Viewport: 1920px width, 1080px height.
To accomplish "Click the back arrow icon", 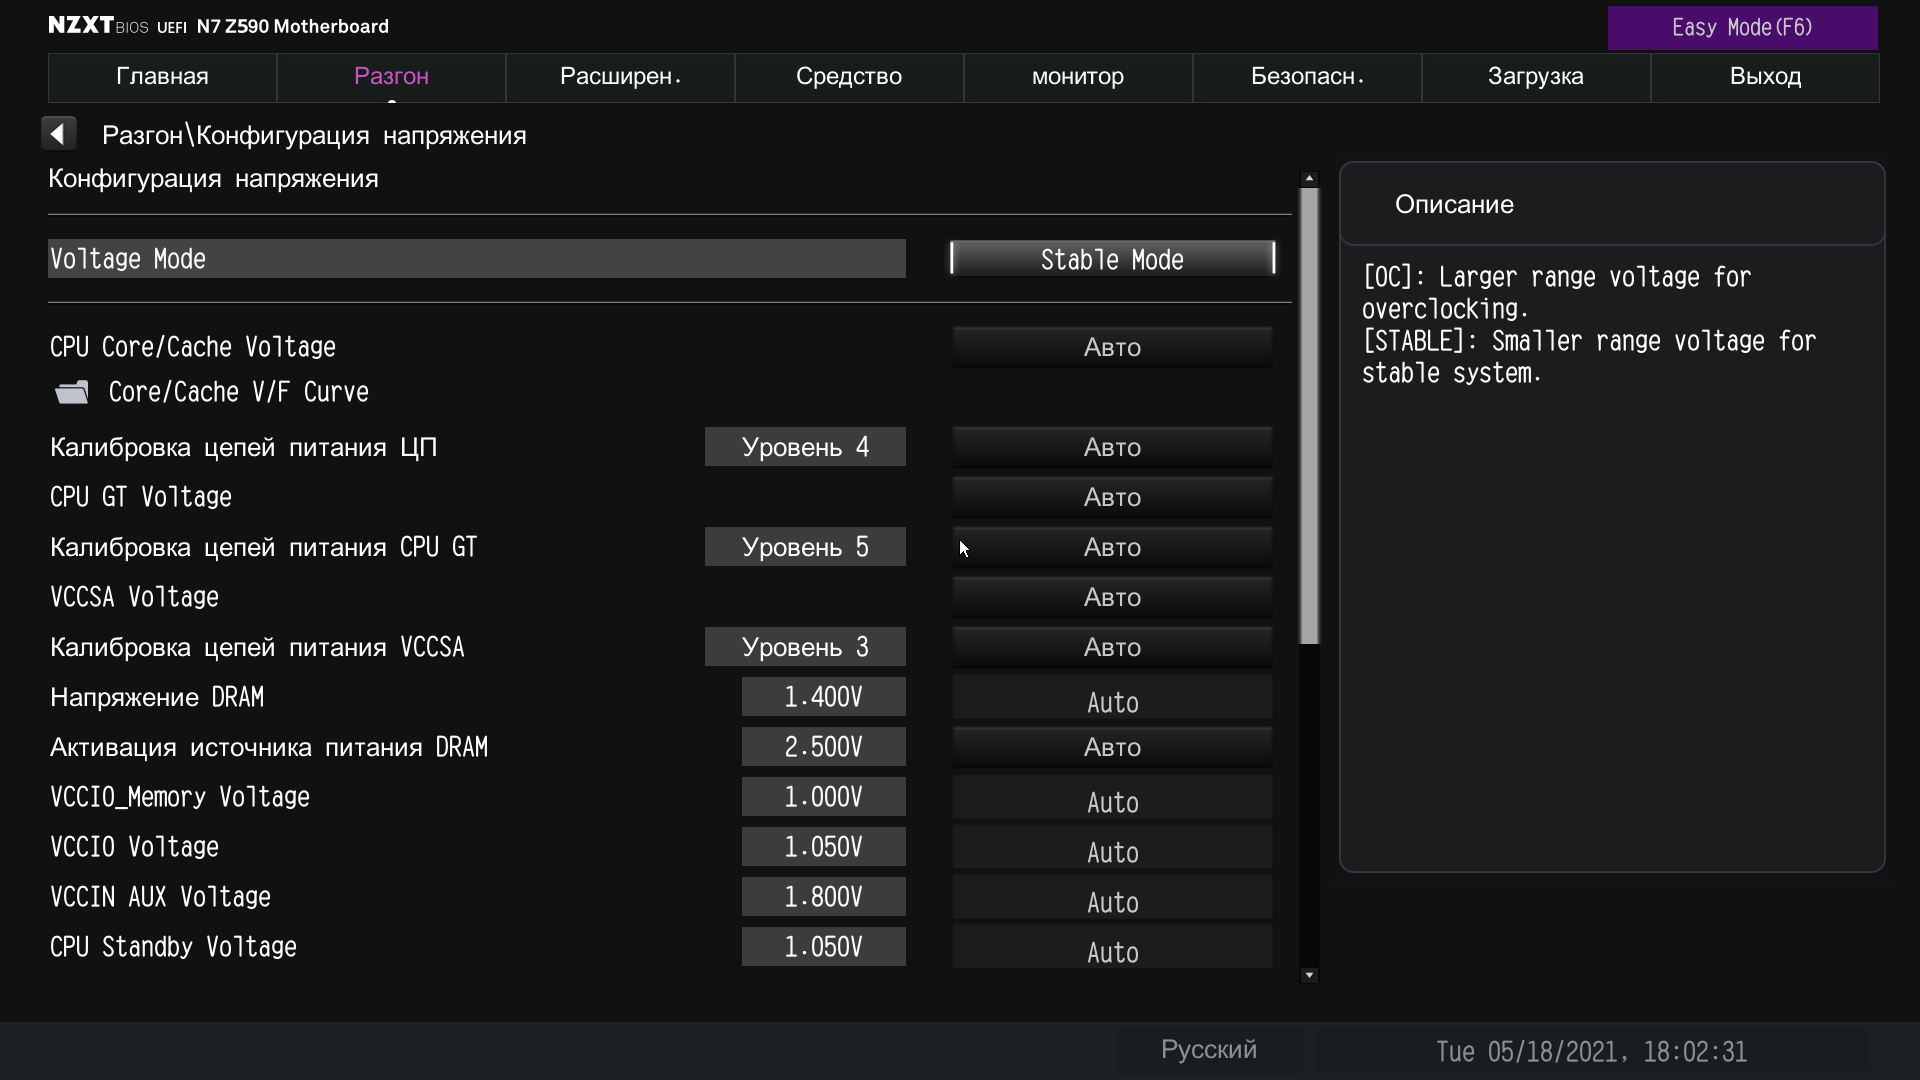I will (x=58, y=134).
